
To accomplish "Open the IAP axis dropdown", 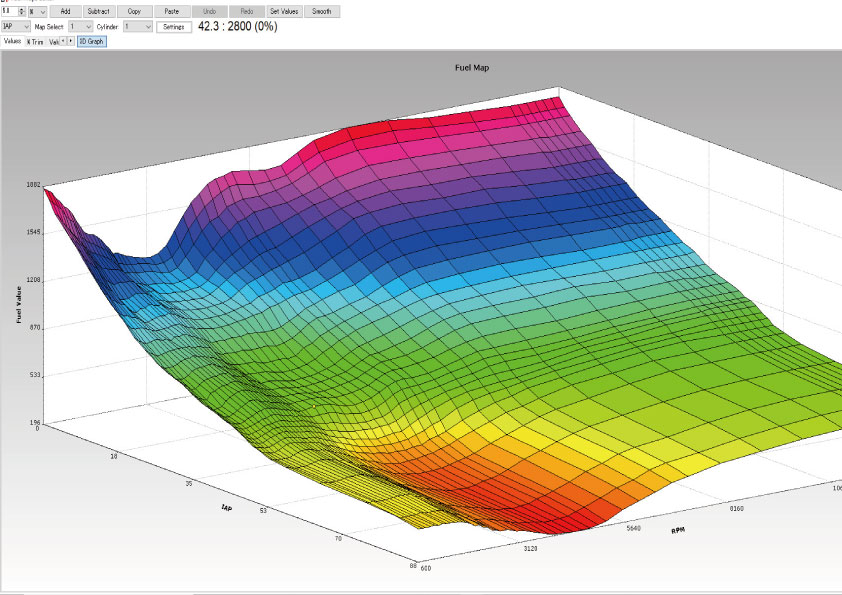I will (15, 27).
